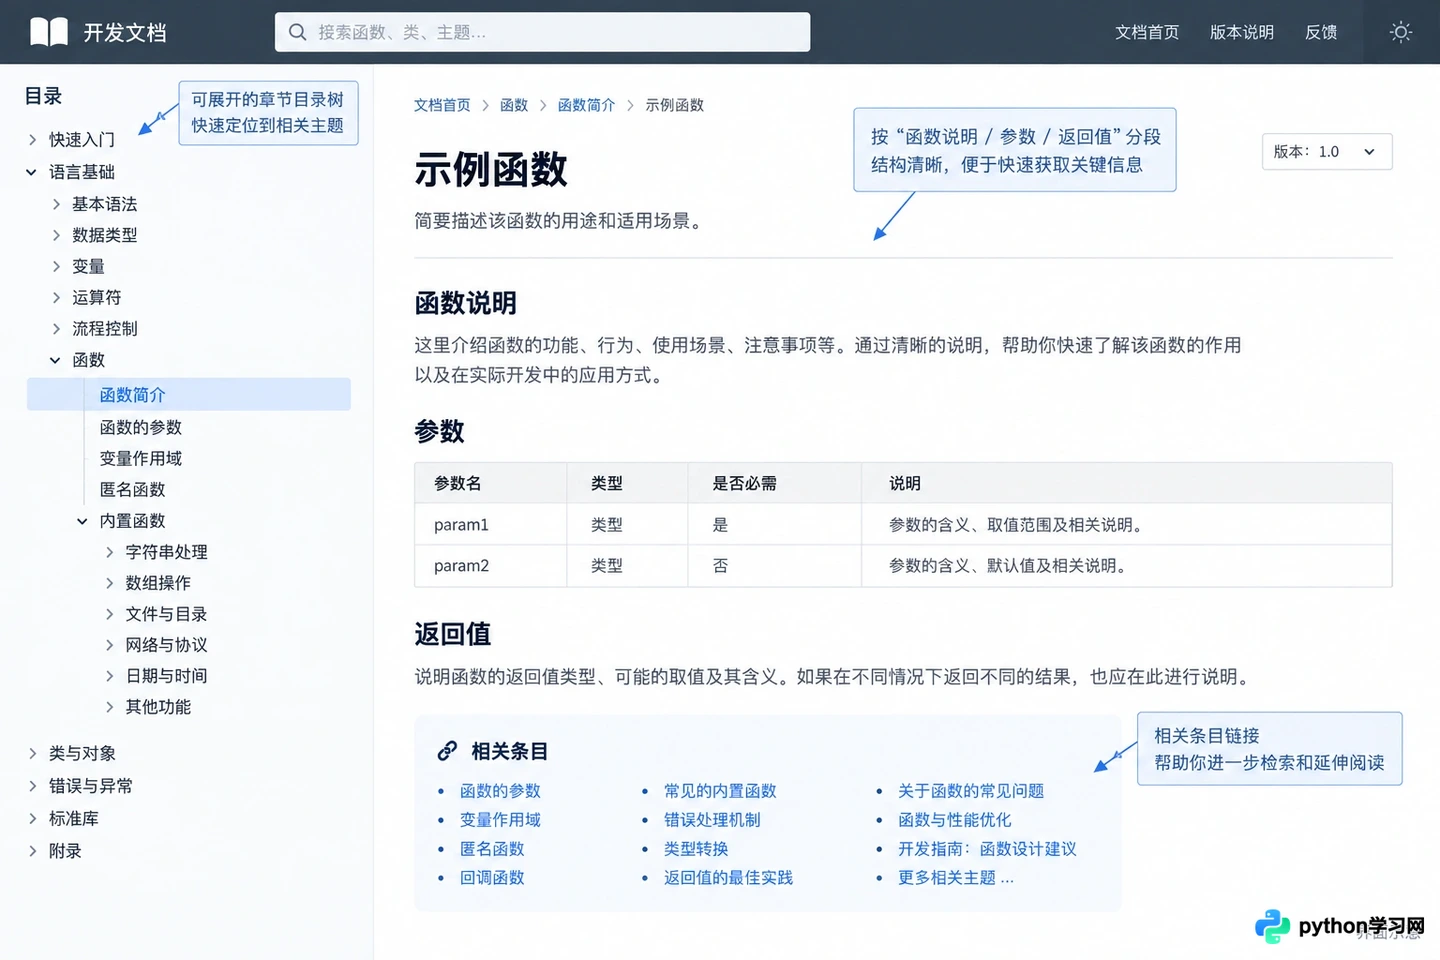Expand the 运算符 section
Screen dimensions: 1440x960
[x=56, y=297]
